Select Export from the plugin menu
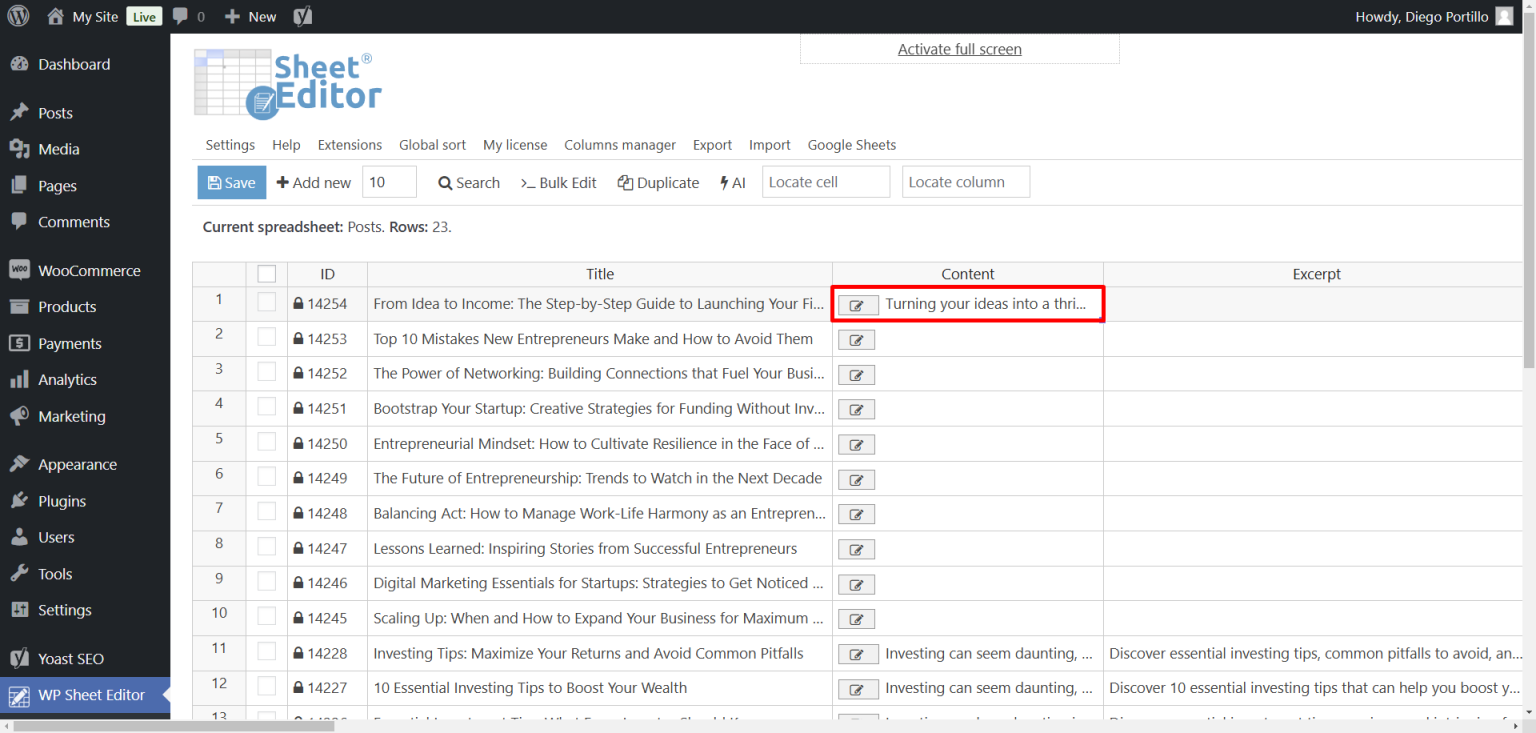1536x733 pixels. [x=712, y=144]
